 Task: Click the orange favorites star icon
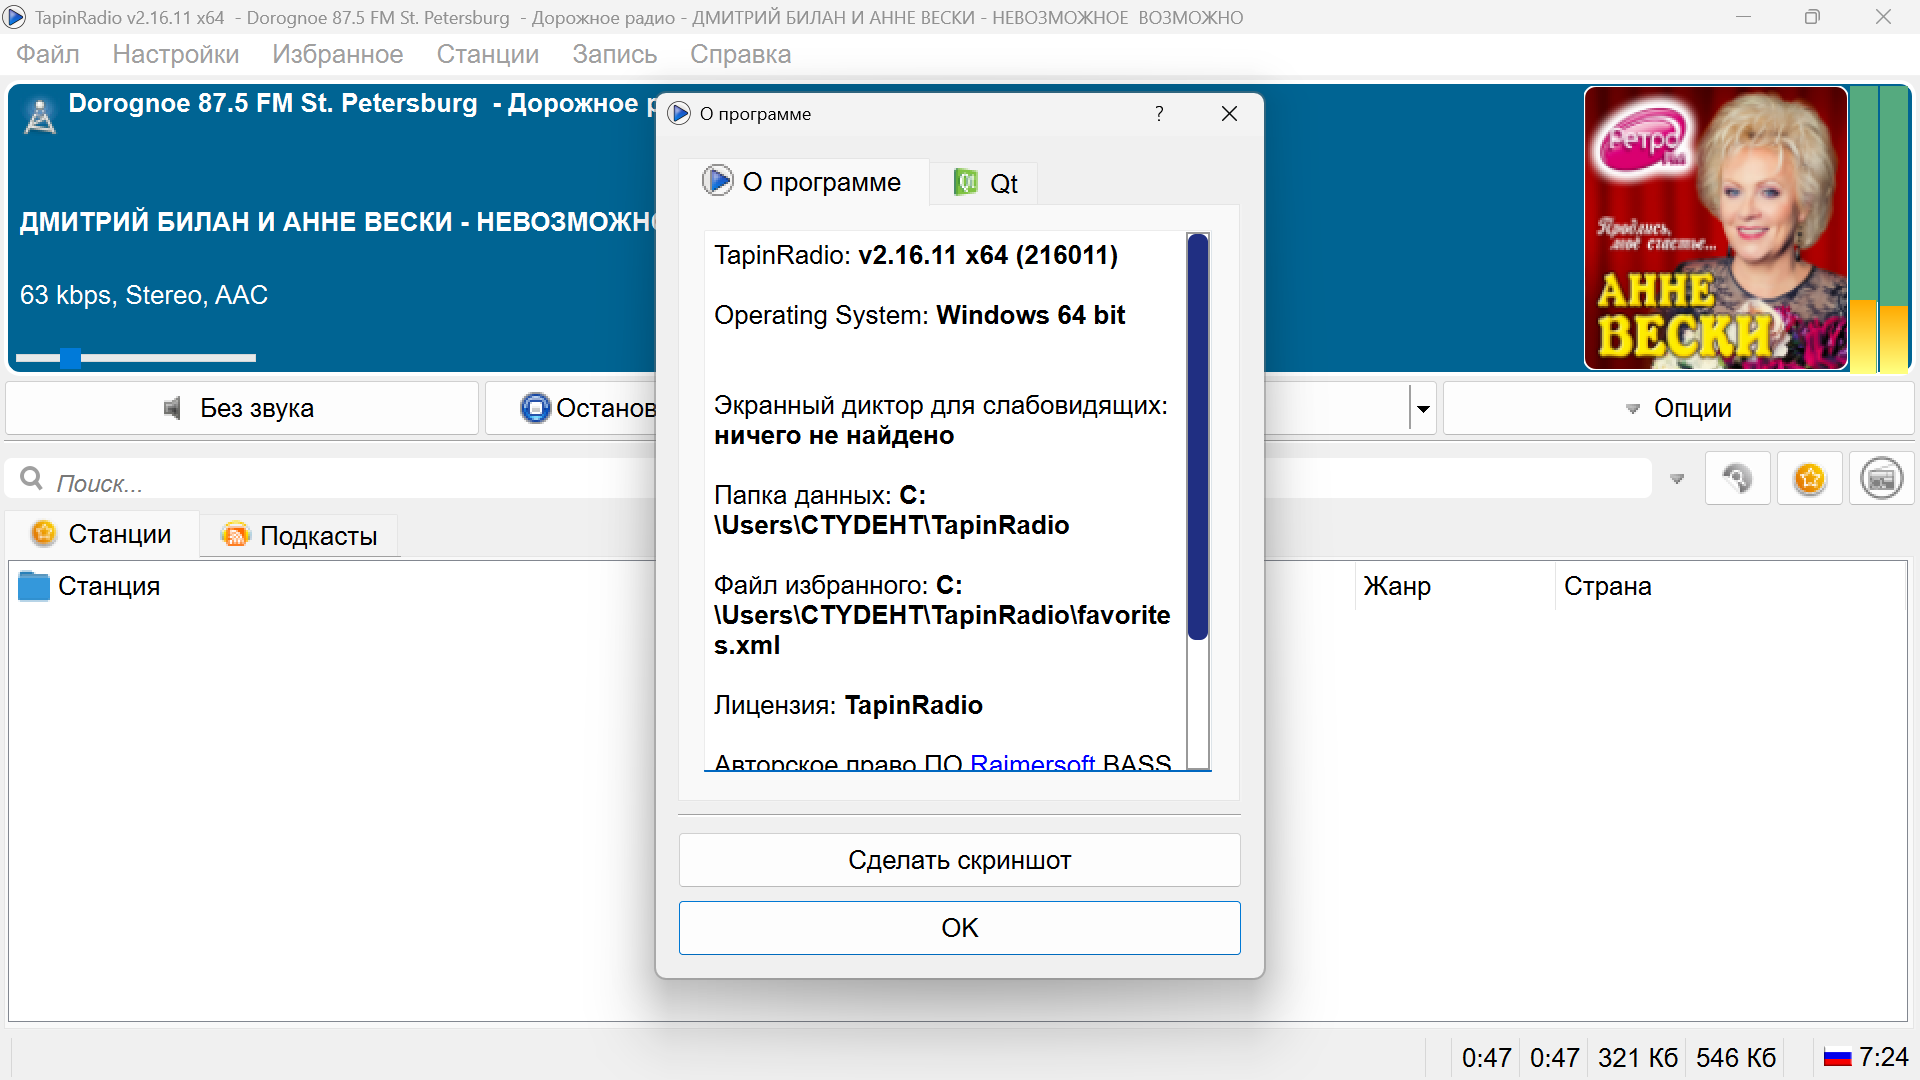1809,479
